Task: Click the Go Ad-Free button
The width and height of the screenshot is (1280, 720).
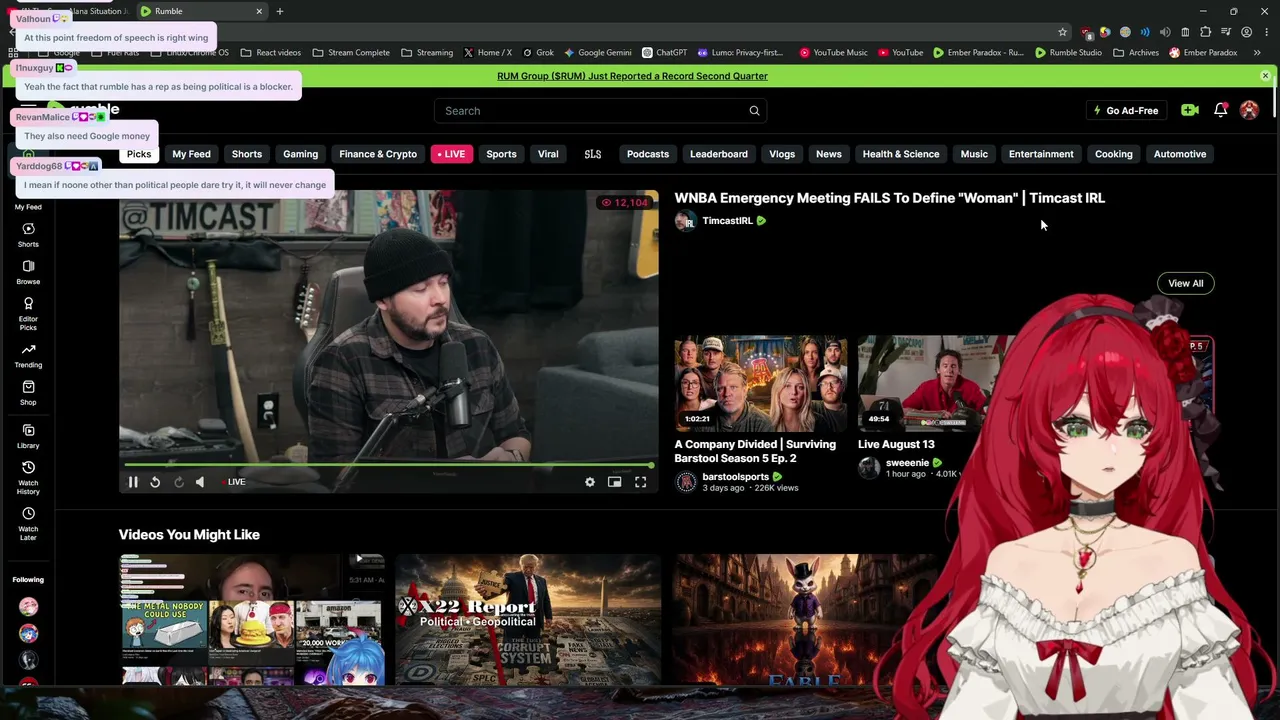Action: point(1125,111)
